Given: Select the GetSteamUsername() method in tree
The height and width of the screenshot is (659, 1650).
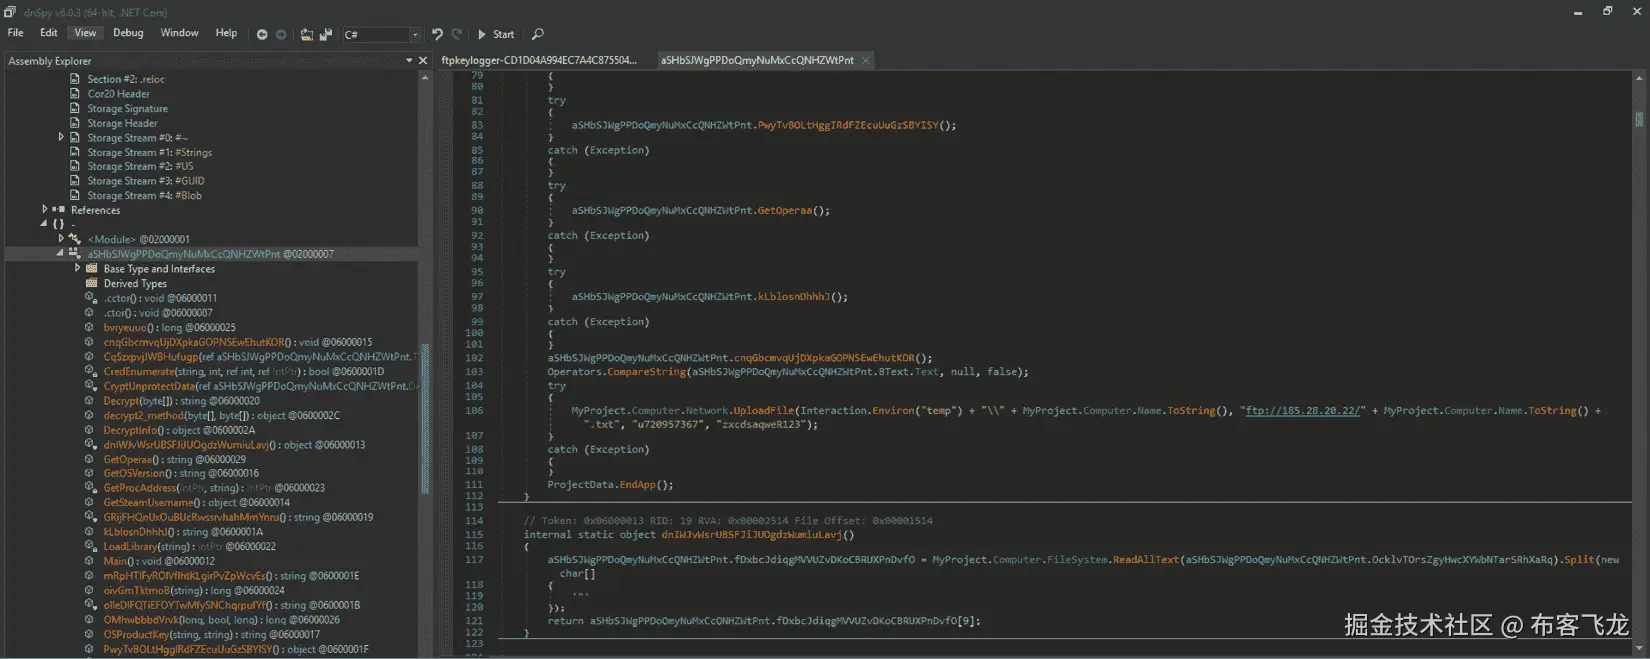Looking at the screenshot, I should click(x=197, y=502).
